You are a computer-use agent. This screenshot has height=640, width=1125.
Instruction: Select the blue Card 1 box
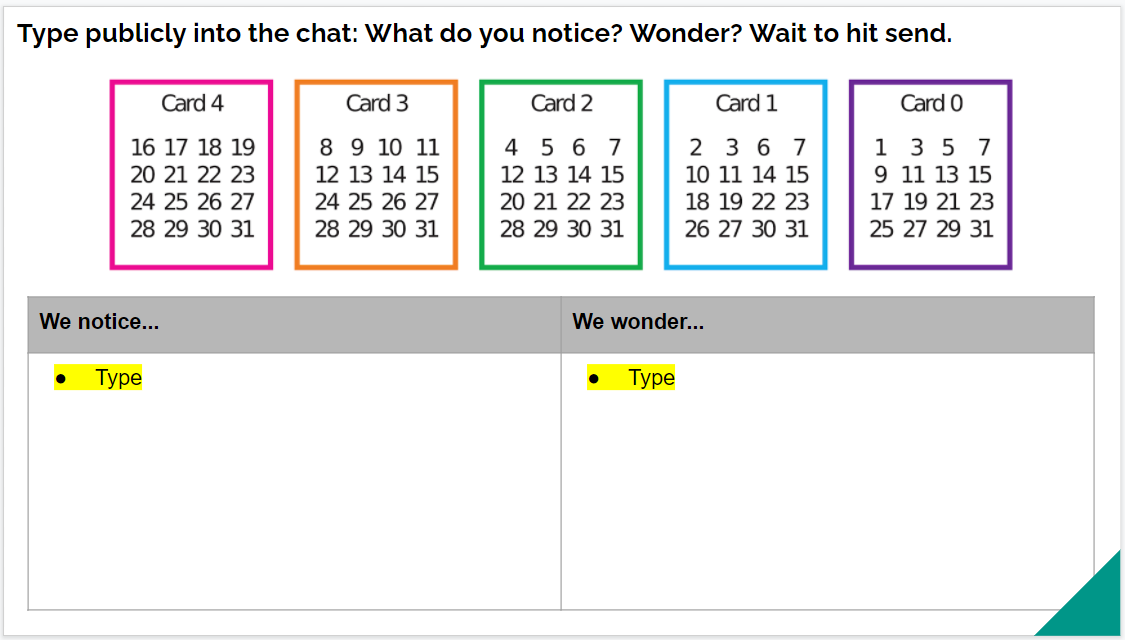click(x=746, y=175)
